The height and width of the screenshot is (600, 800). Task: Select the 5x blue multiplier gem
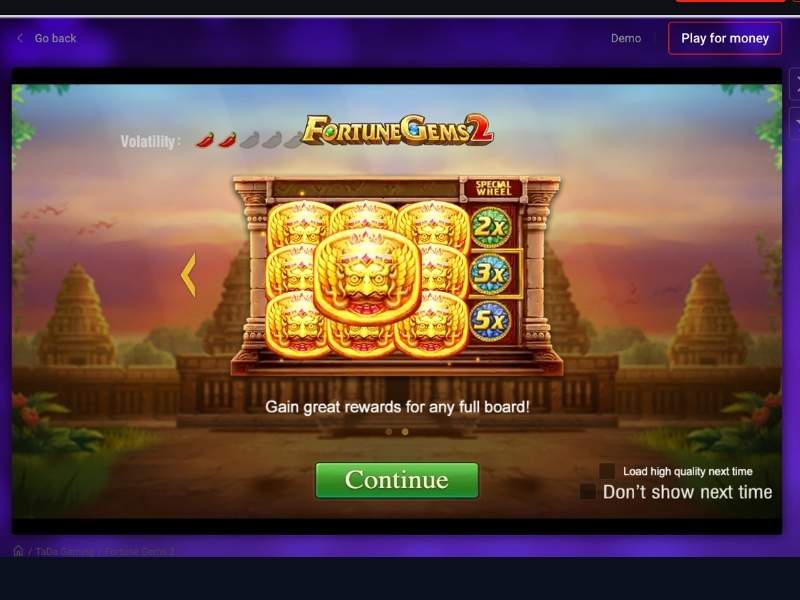click(x=490, y=320)
